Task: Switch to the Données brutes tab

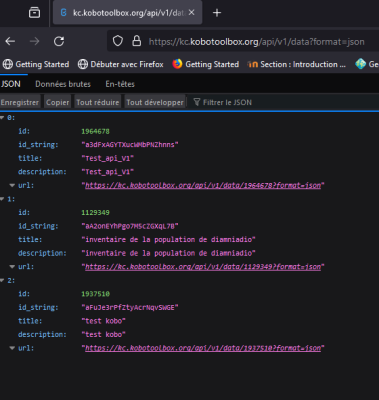Action: tap(63, 84)
